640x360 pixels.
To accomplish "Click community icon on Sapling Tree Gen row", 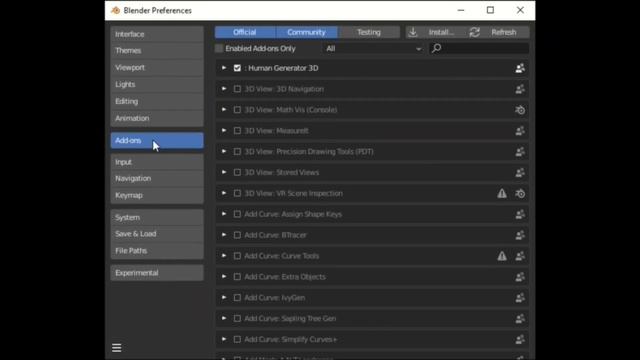I will [x=520, y=318].
